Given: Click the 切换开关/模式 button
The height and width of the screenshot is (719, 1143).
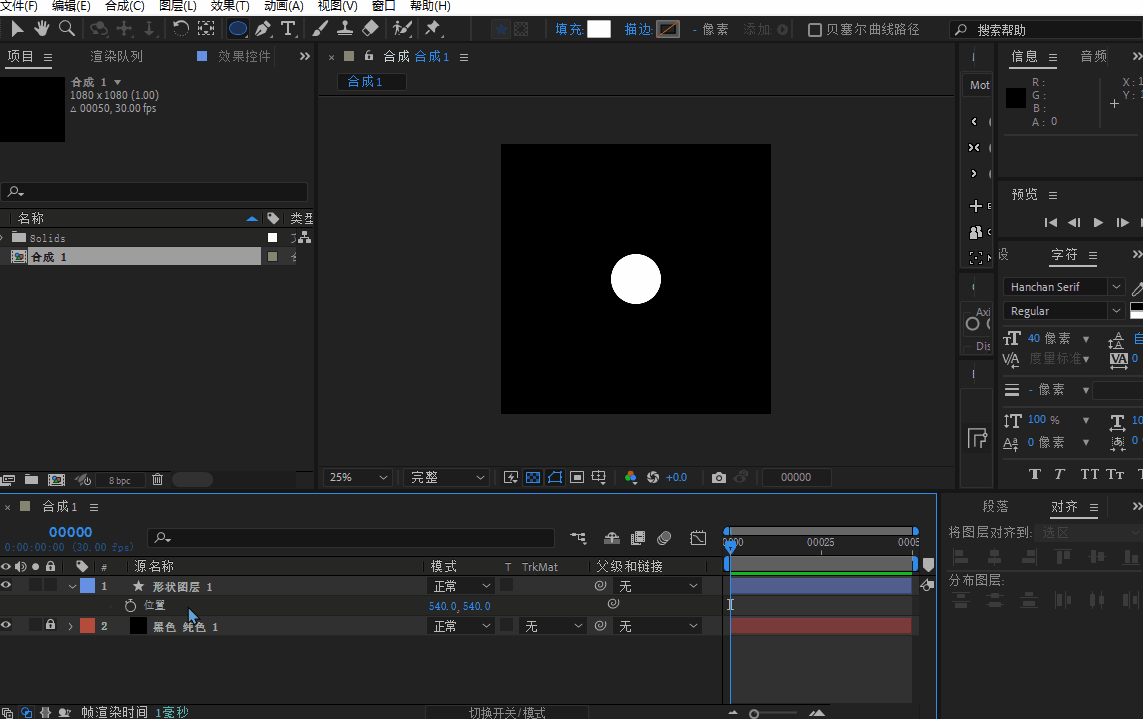Looking at the screenshot, I should click(507, 712).
